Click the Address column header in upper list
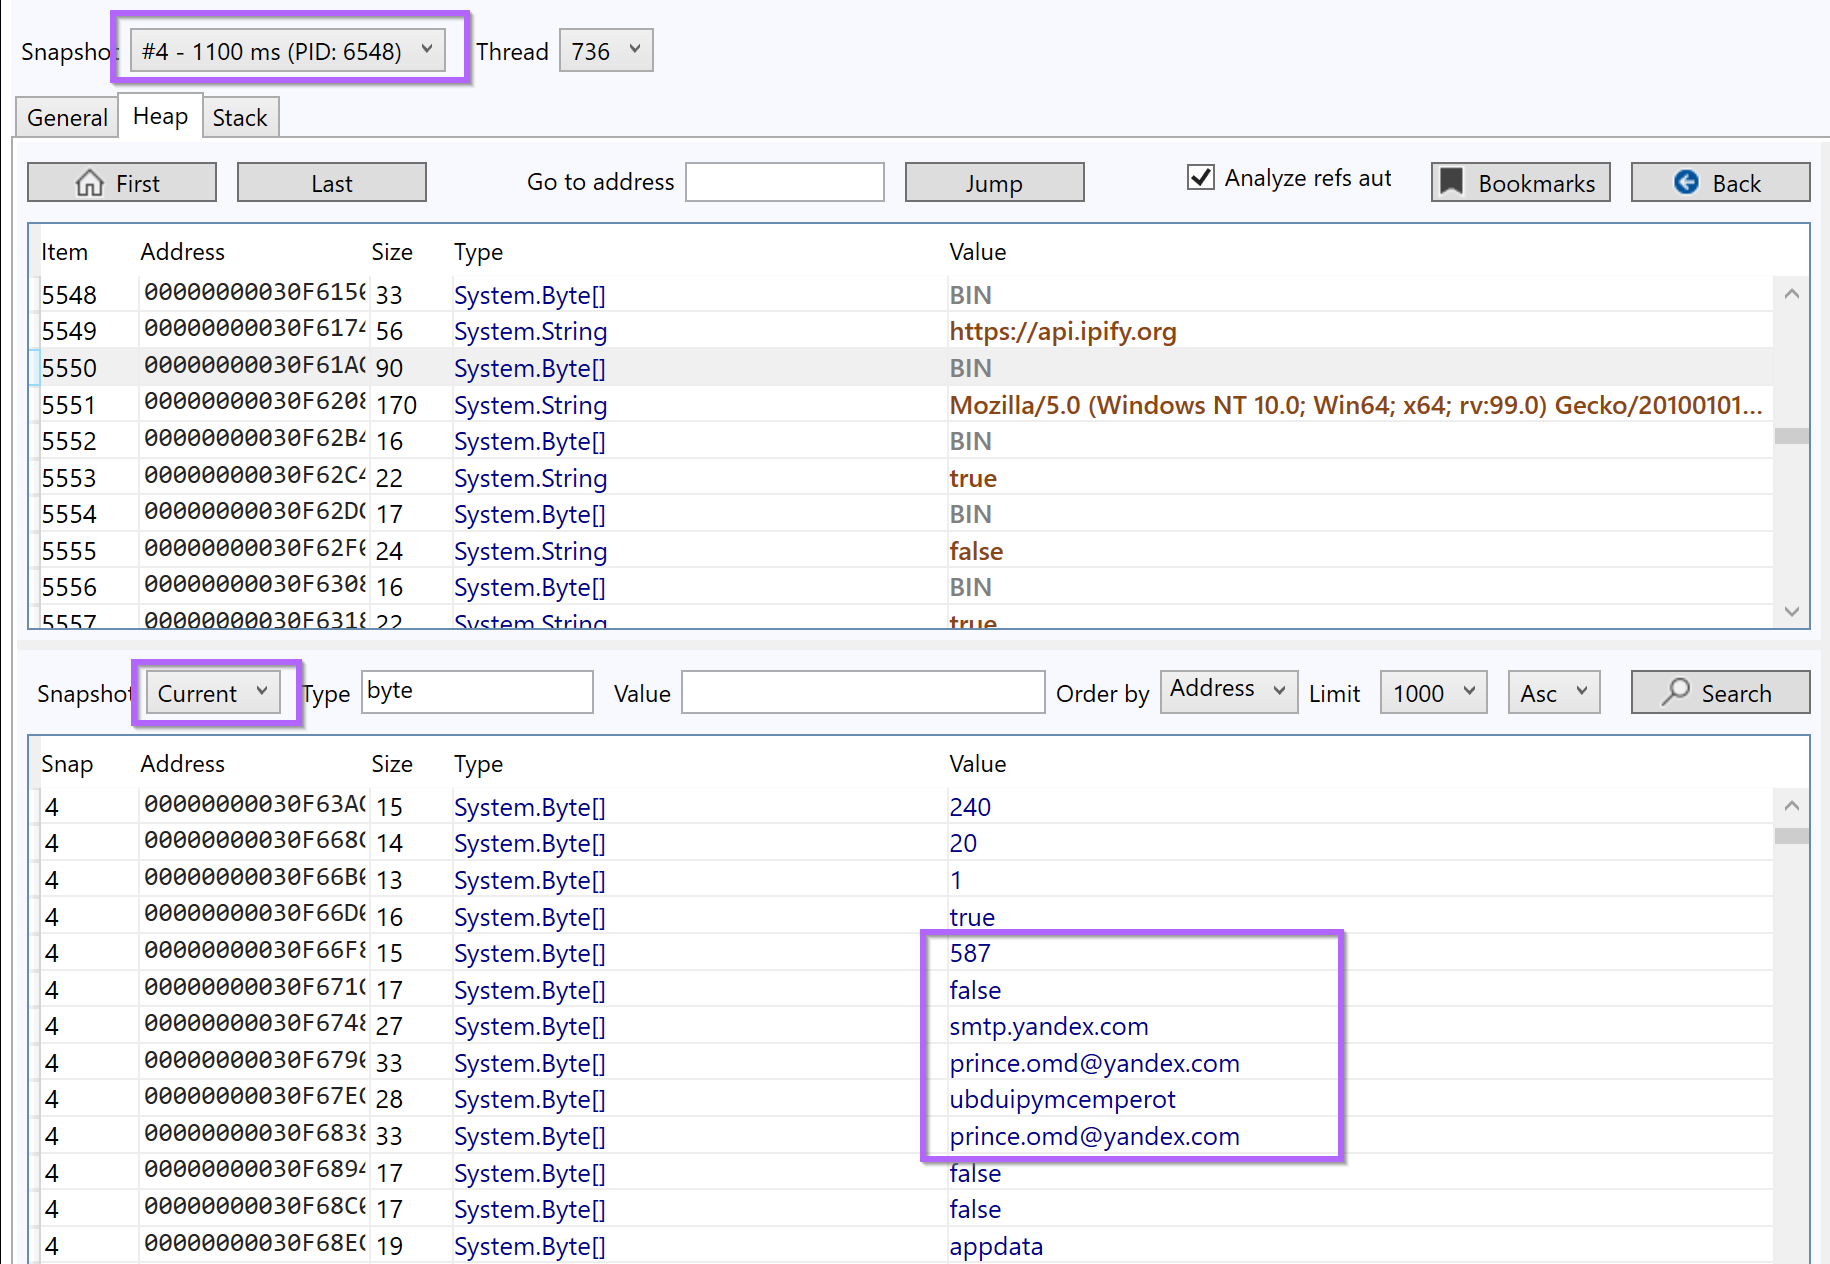This screenshot has height=1264, width=1830. point(182,252)
